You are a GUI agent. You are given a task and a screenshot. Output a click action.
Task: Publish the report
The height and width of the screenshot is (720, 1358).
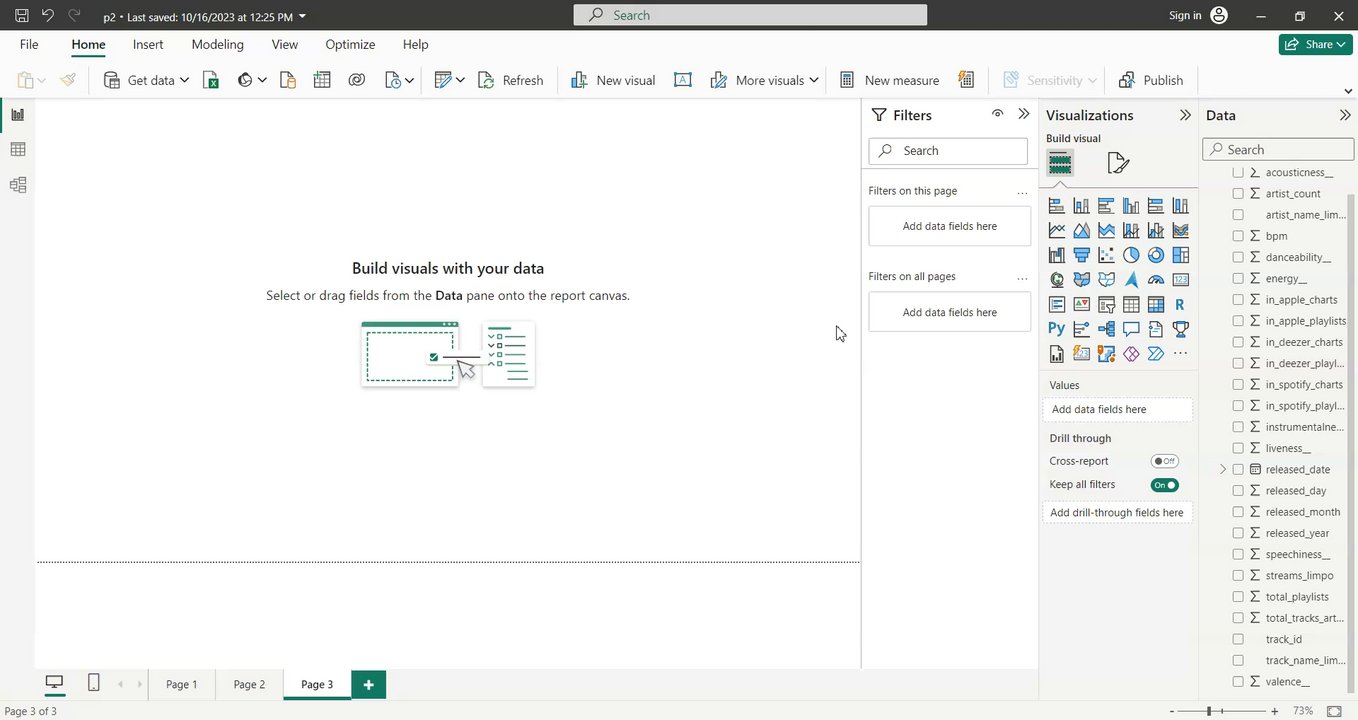click(x=1151, y=80)
